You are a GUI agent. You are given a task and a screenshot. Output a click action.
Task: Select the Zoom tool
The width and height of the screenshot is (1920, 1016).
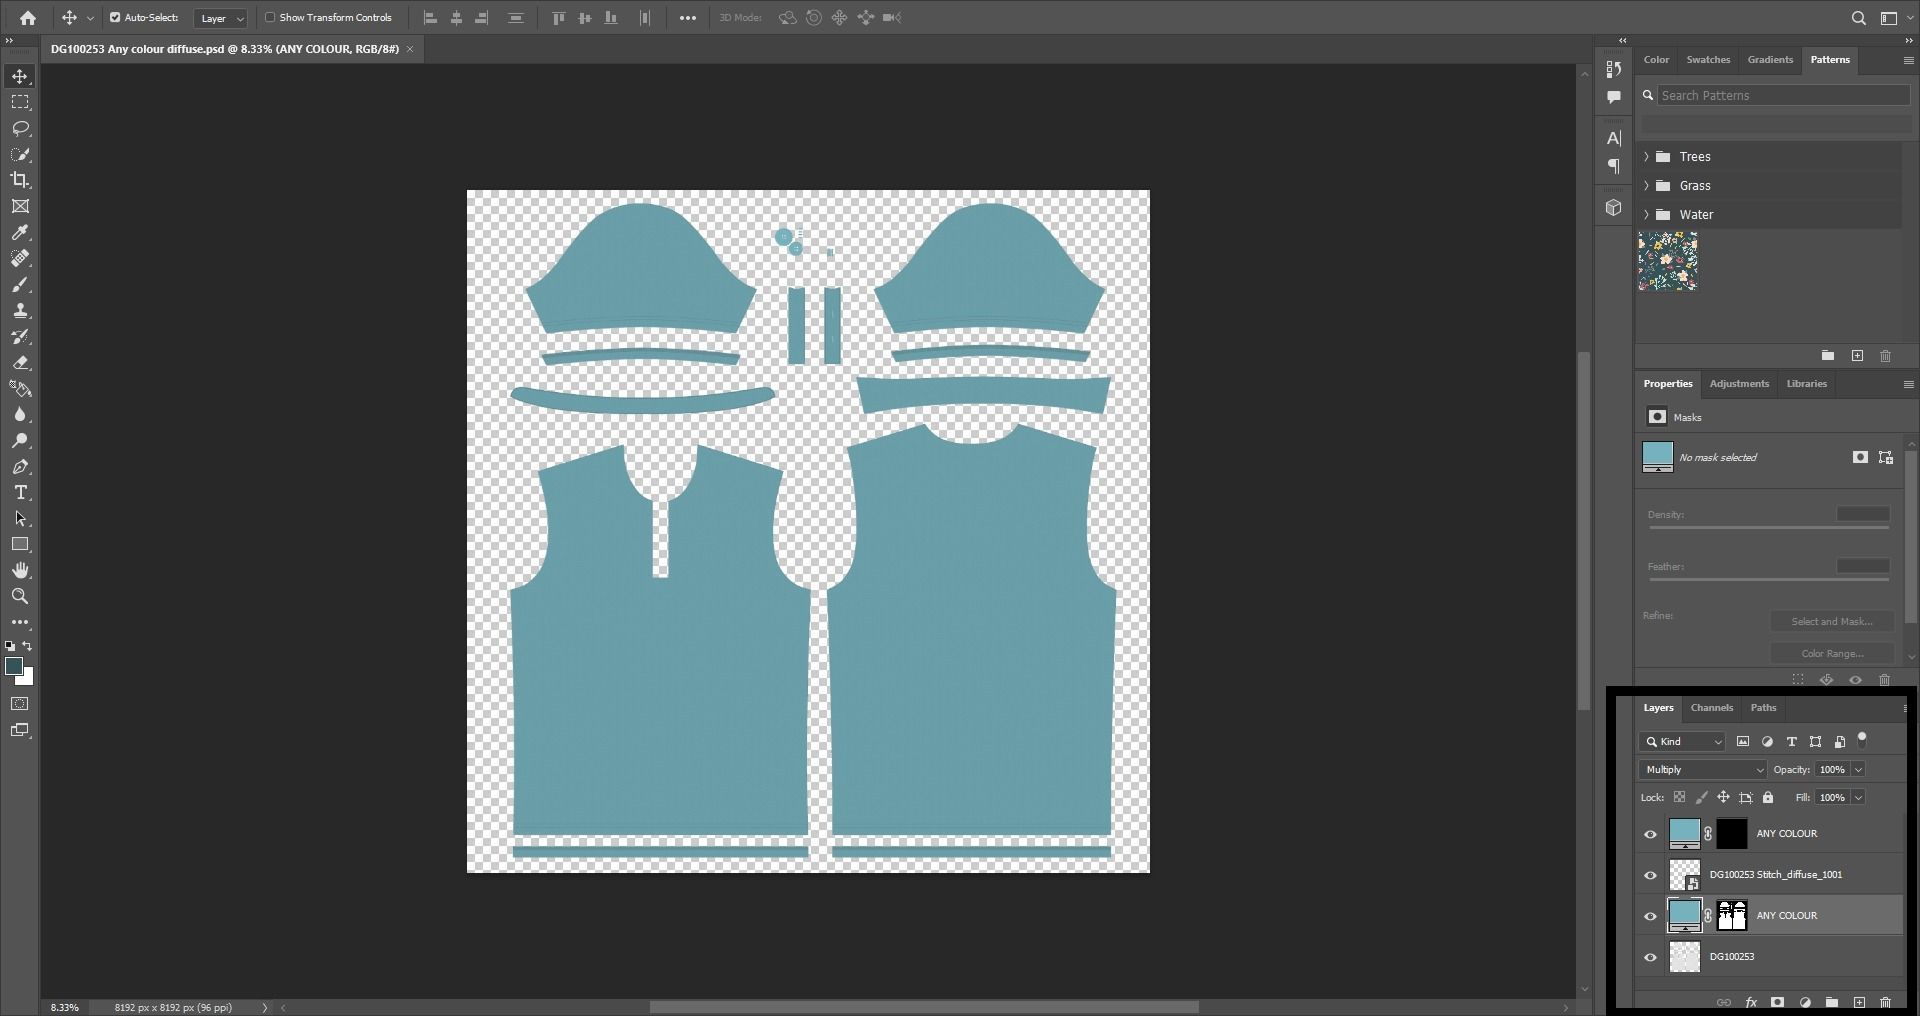[20, 596]
